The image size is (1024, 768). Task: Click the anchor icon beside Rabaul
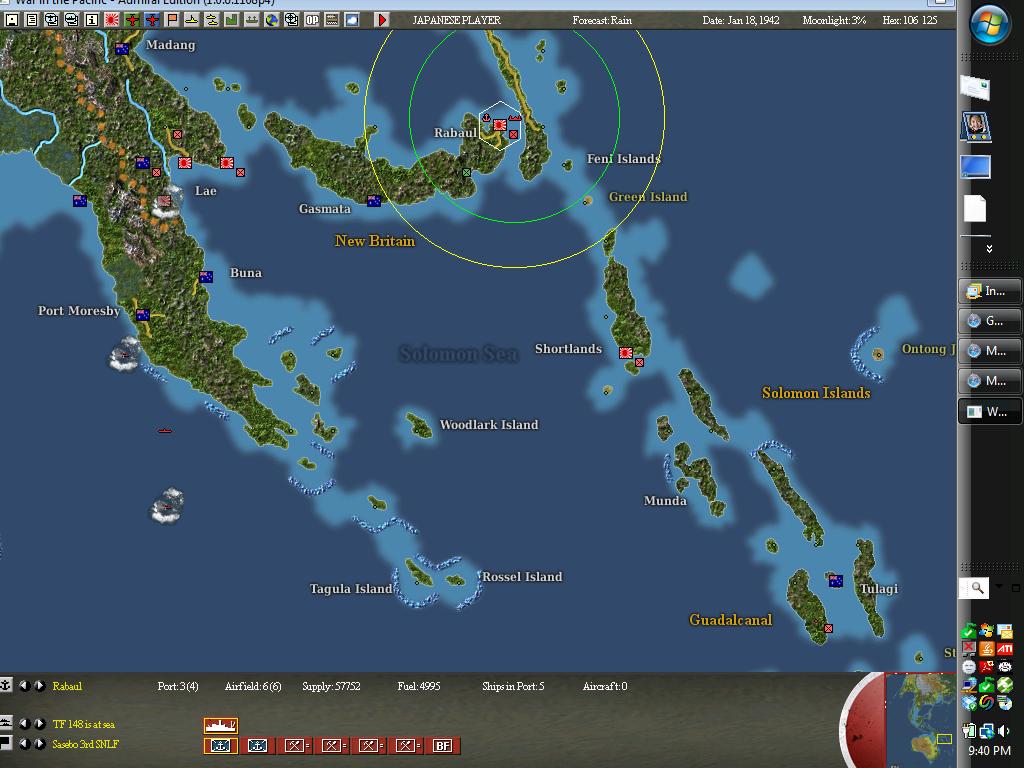click(6, 685)
